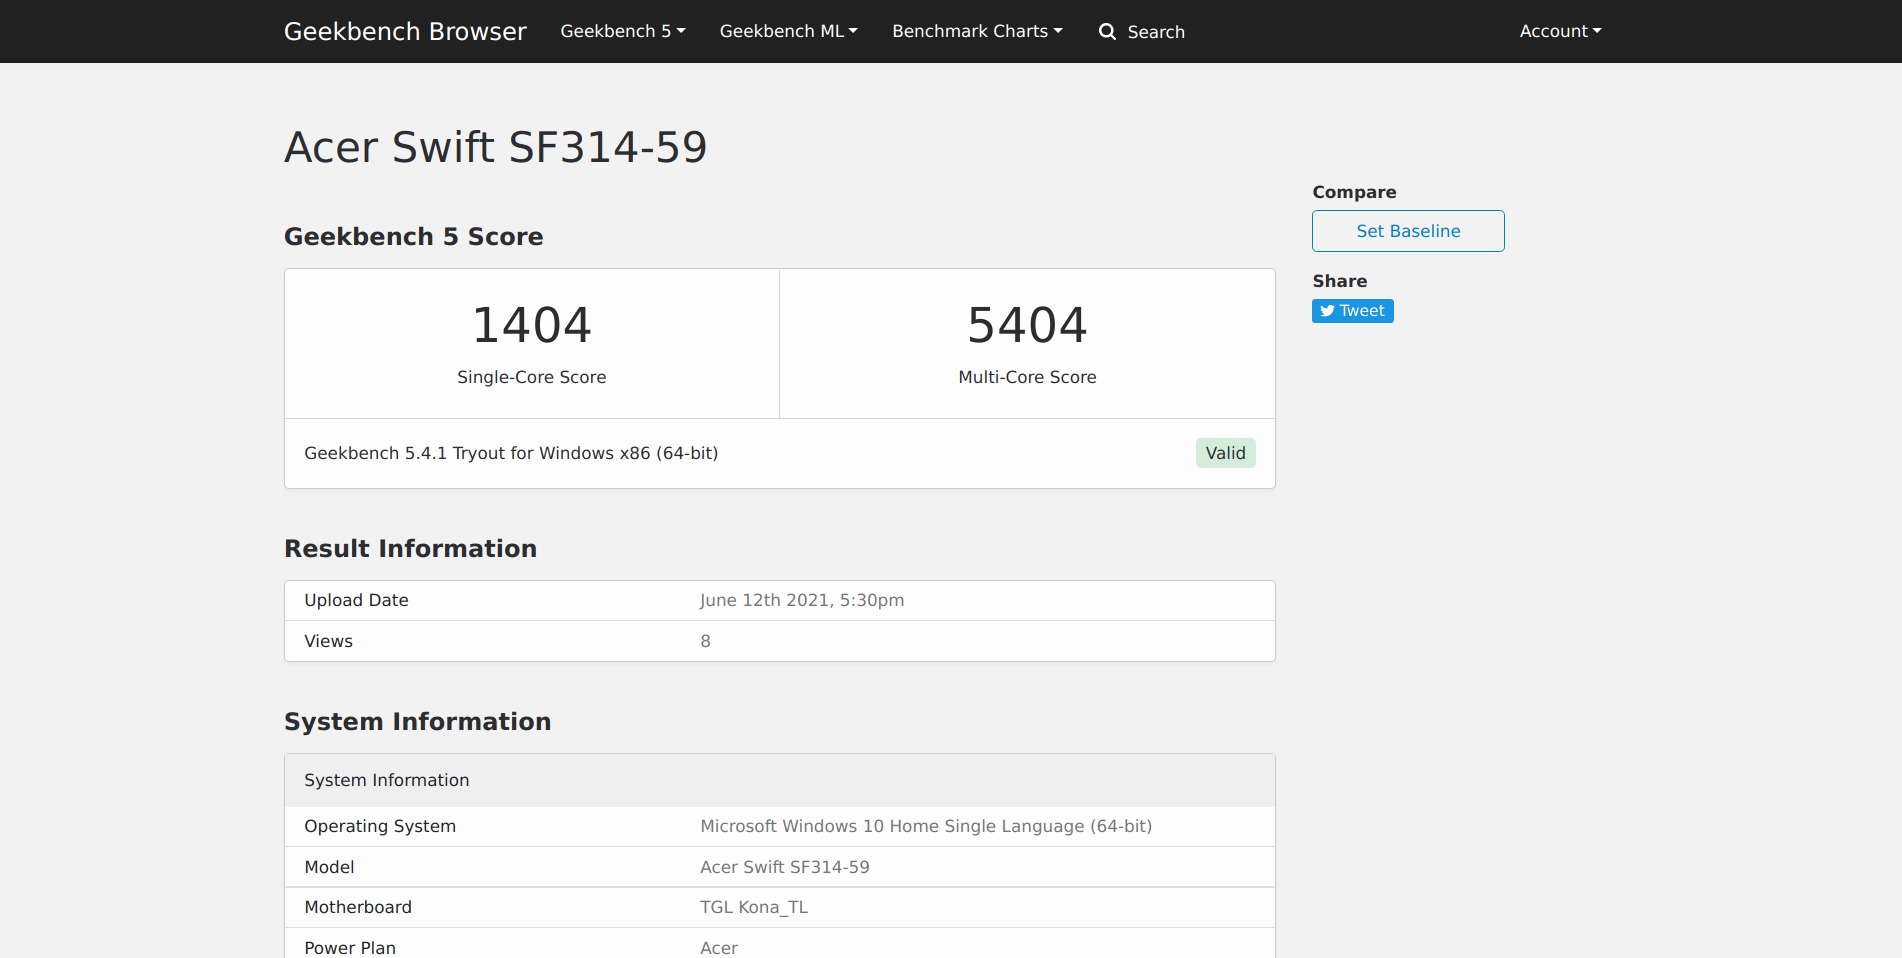Click the Twitter bird icon in Tweet button
This screenshot has height=958, width=1902.
click(x=1327, y=311)
